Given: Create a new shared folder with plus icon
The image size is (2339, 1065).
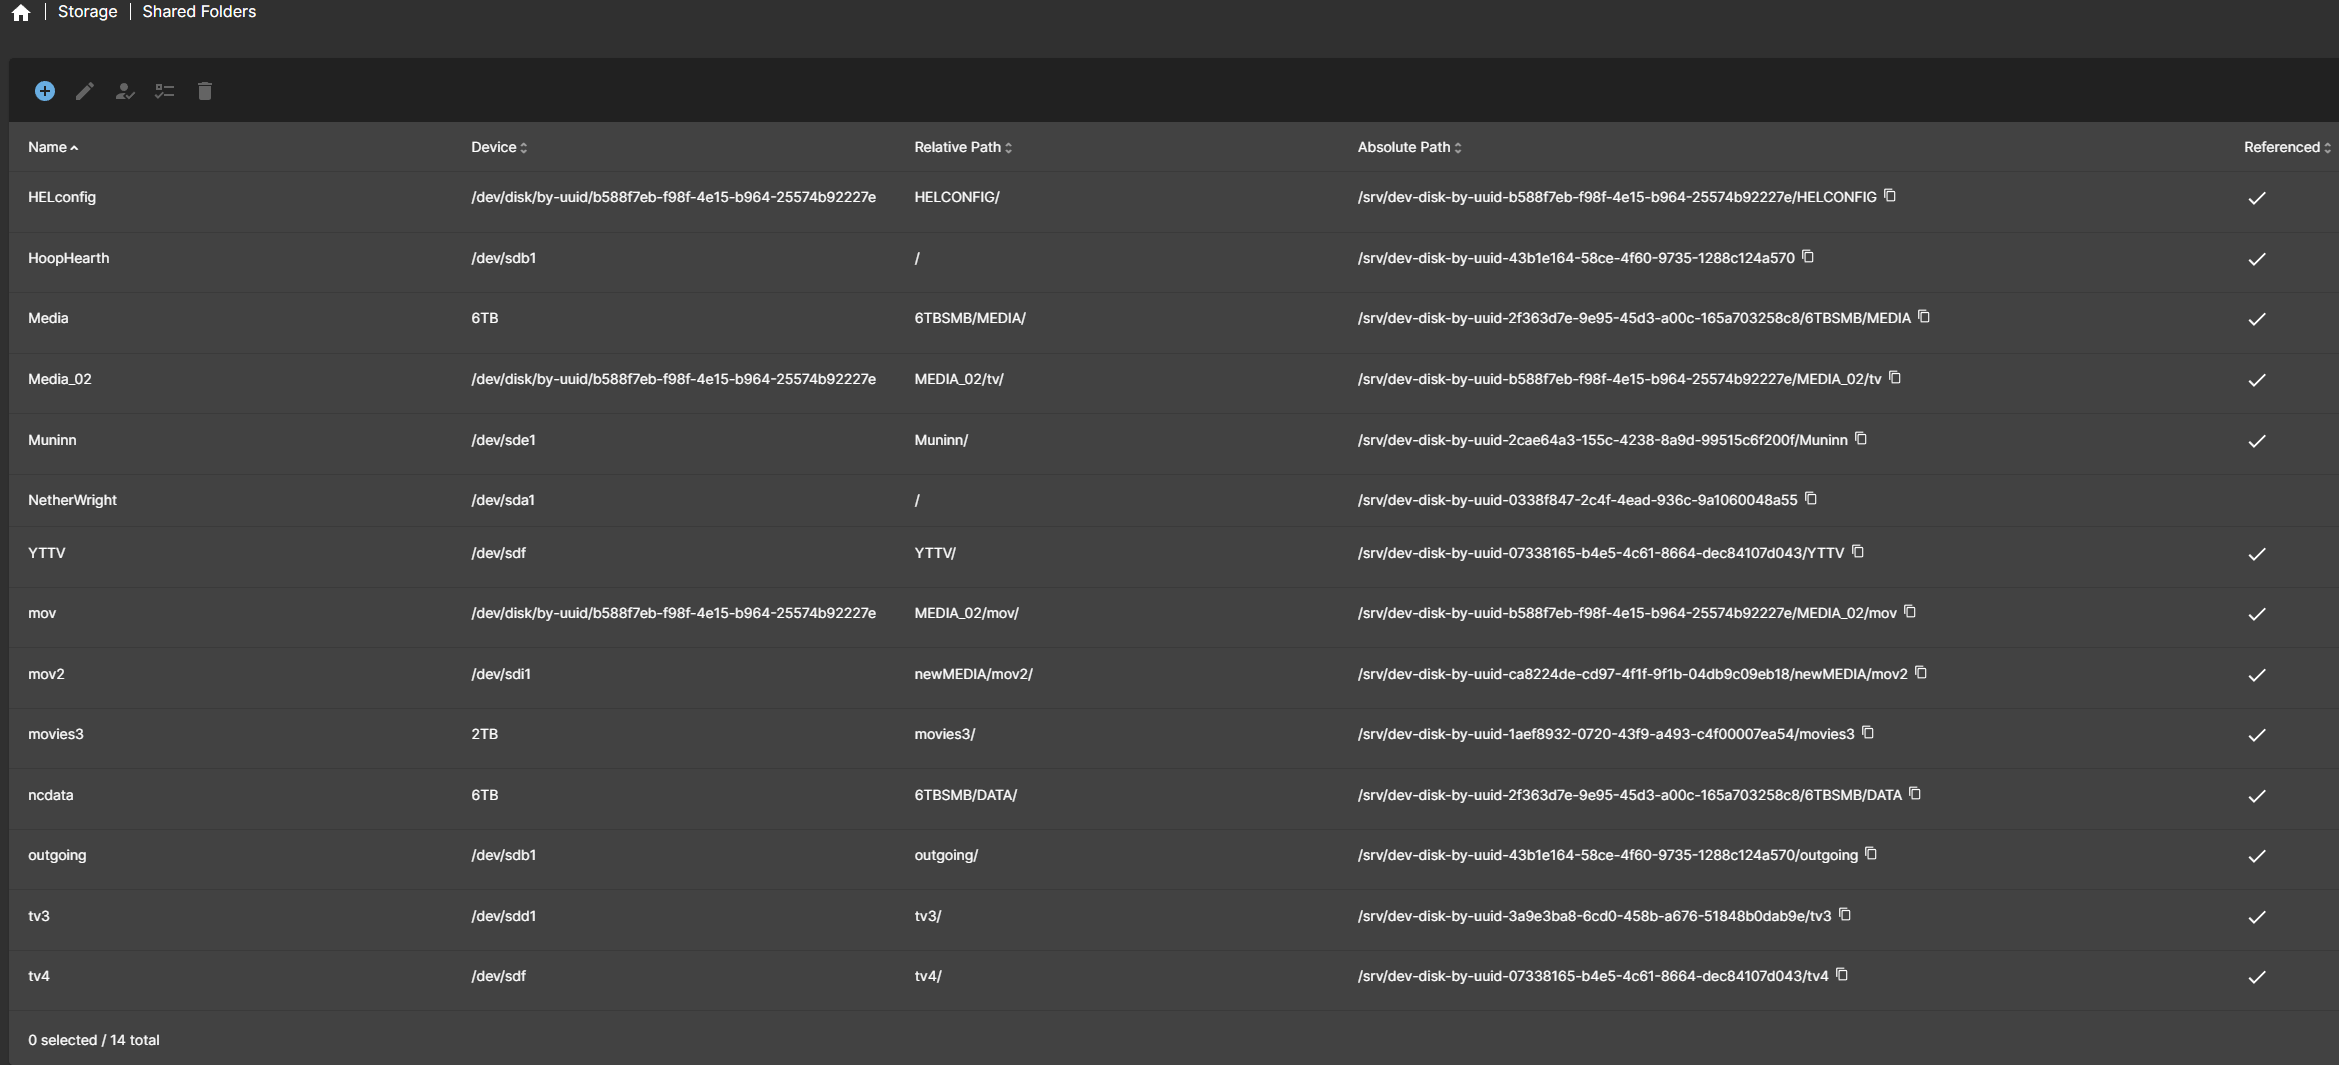Looking at the screenshot, I should pyautogui.click(x=45, y=91).
